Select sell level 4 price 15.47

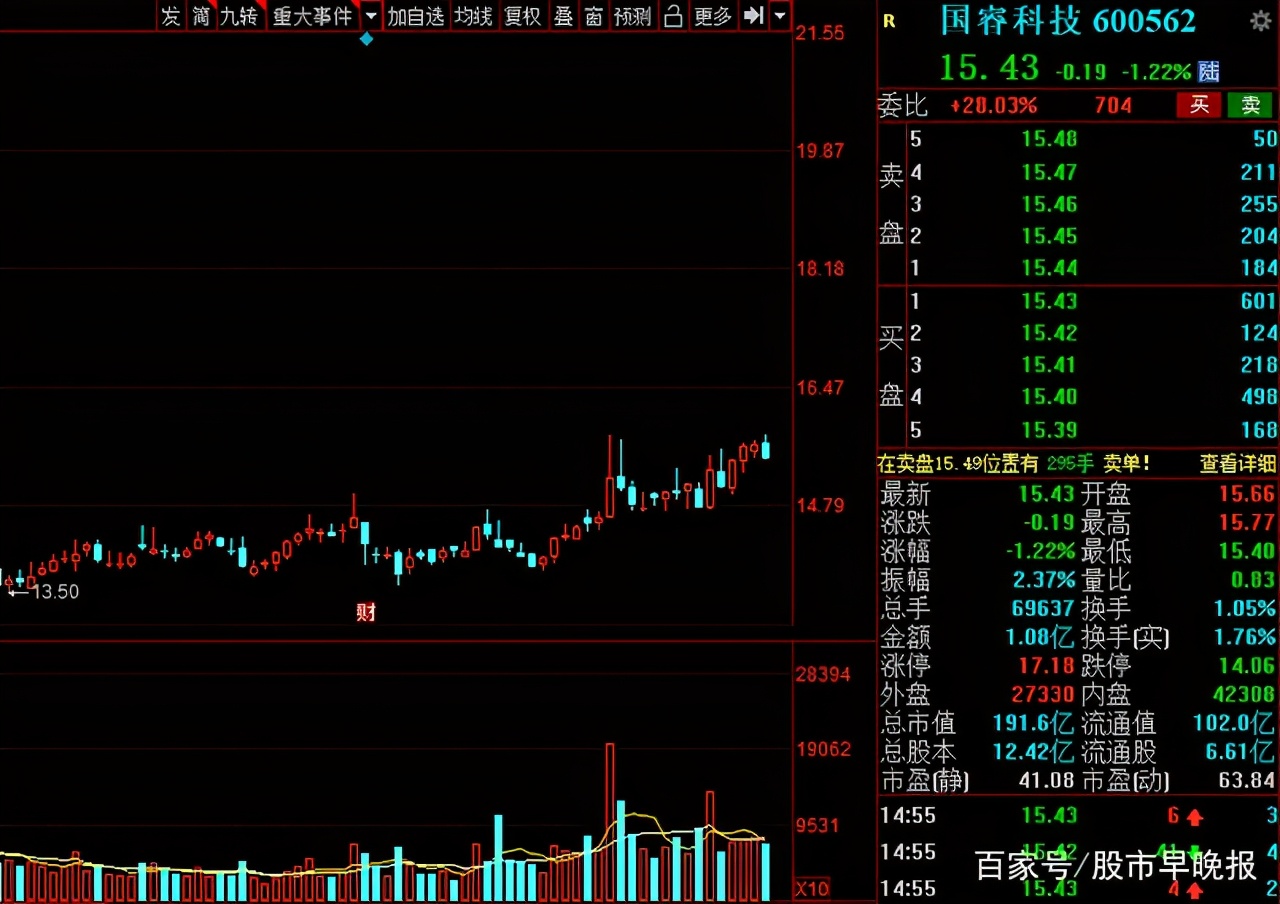pos(1049,172)
